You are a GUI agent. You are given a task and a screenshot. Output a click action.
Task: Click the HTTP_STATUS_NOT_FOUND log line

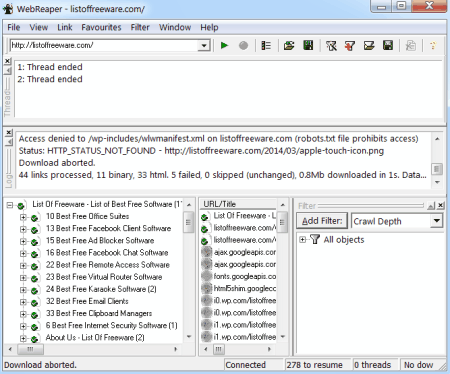click(x=201, y=151)
